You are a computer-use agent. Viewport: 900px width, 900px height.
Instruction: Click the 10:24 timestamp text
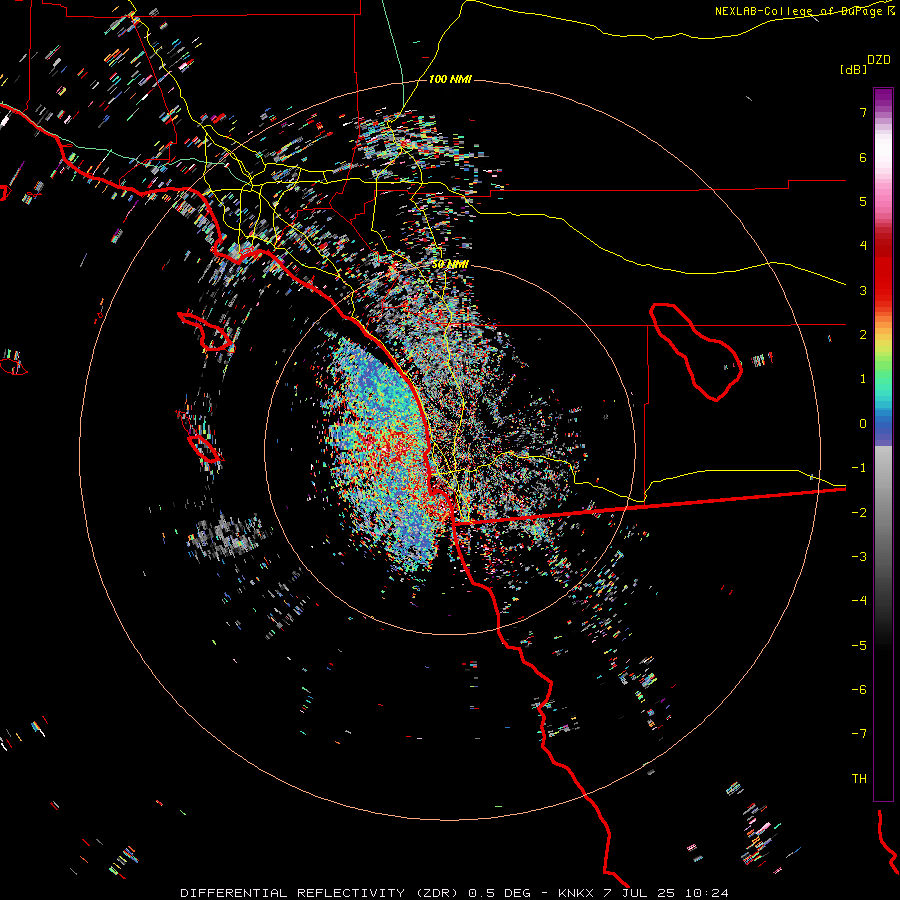(x=706, y=893)
